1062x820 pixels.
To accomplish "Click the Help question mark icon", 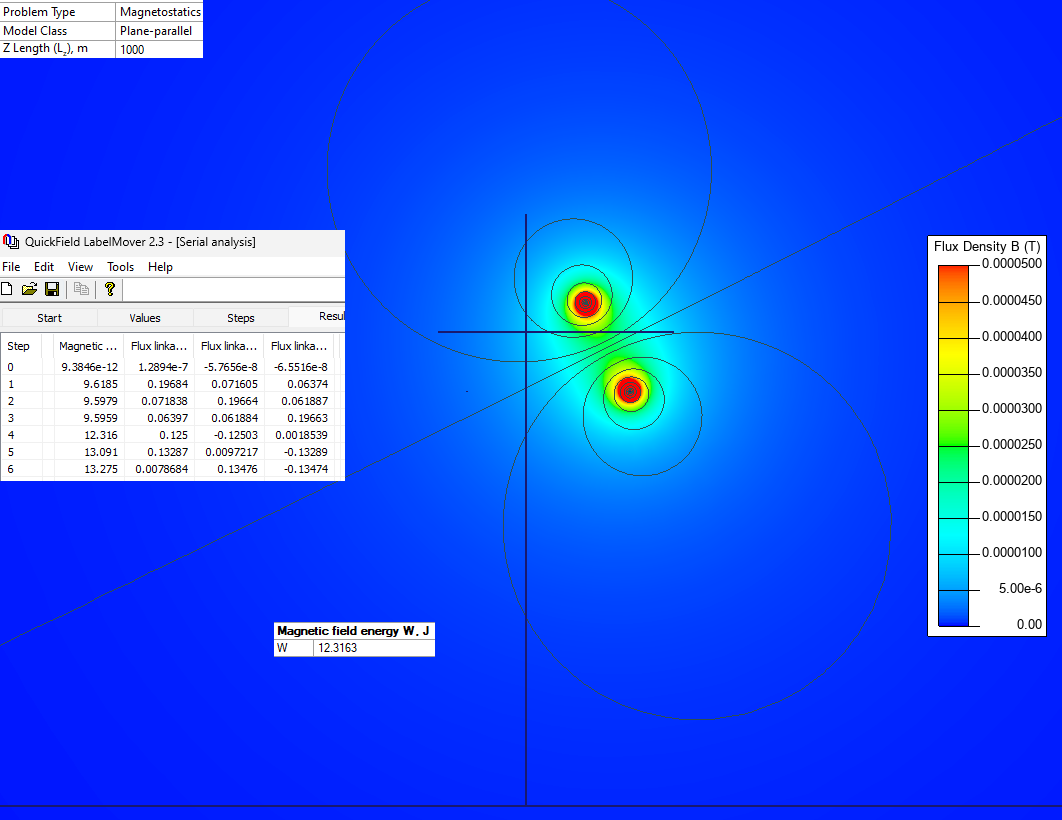I will coord(110,289).
